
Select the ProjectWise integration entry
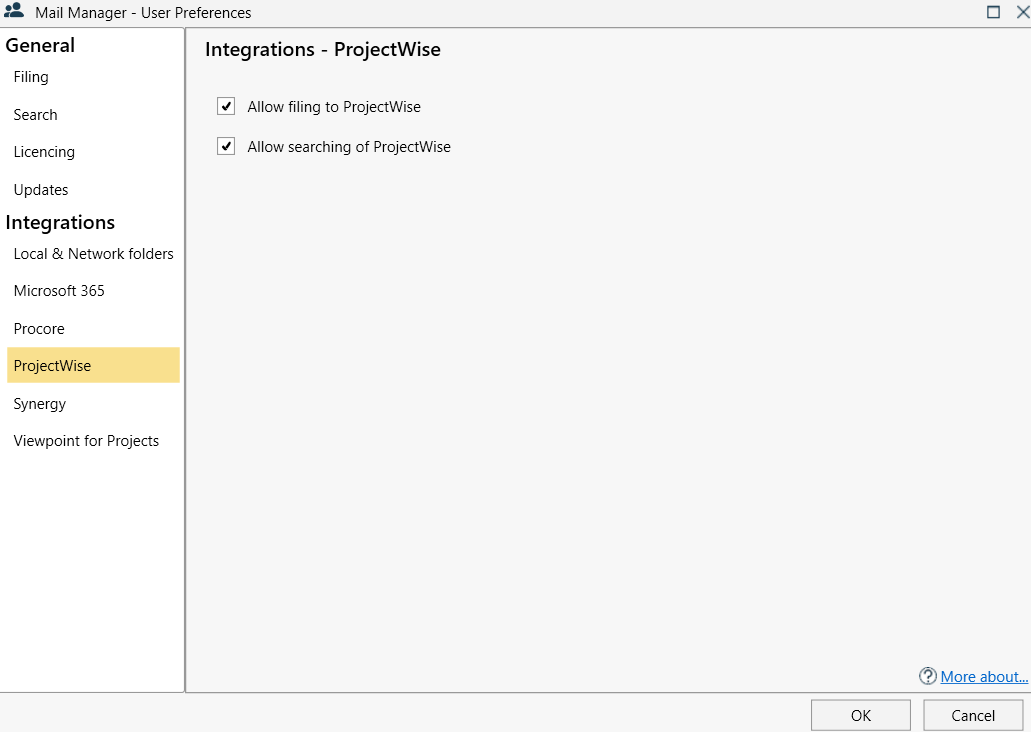pos(52,365)
